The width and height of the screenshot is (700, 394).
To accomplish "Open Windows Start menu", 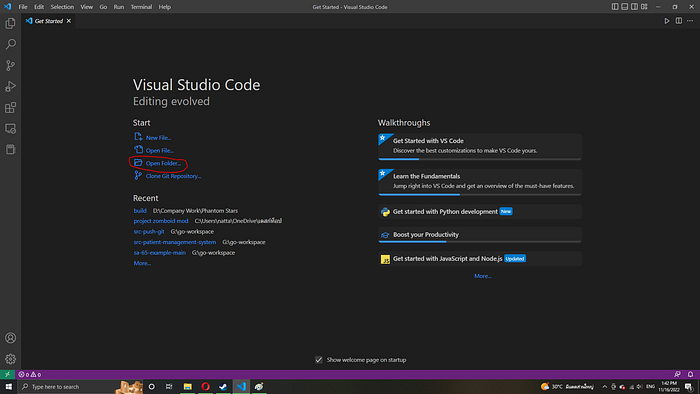I will (x=8, y=386).
